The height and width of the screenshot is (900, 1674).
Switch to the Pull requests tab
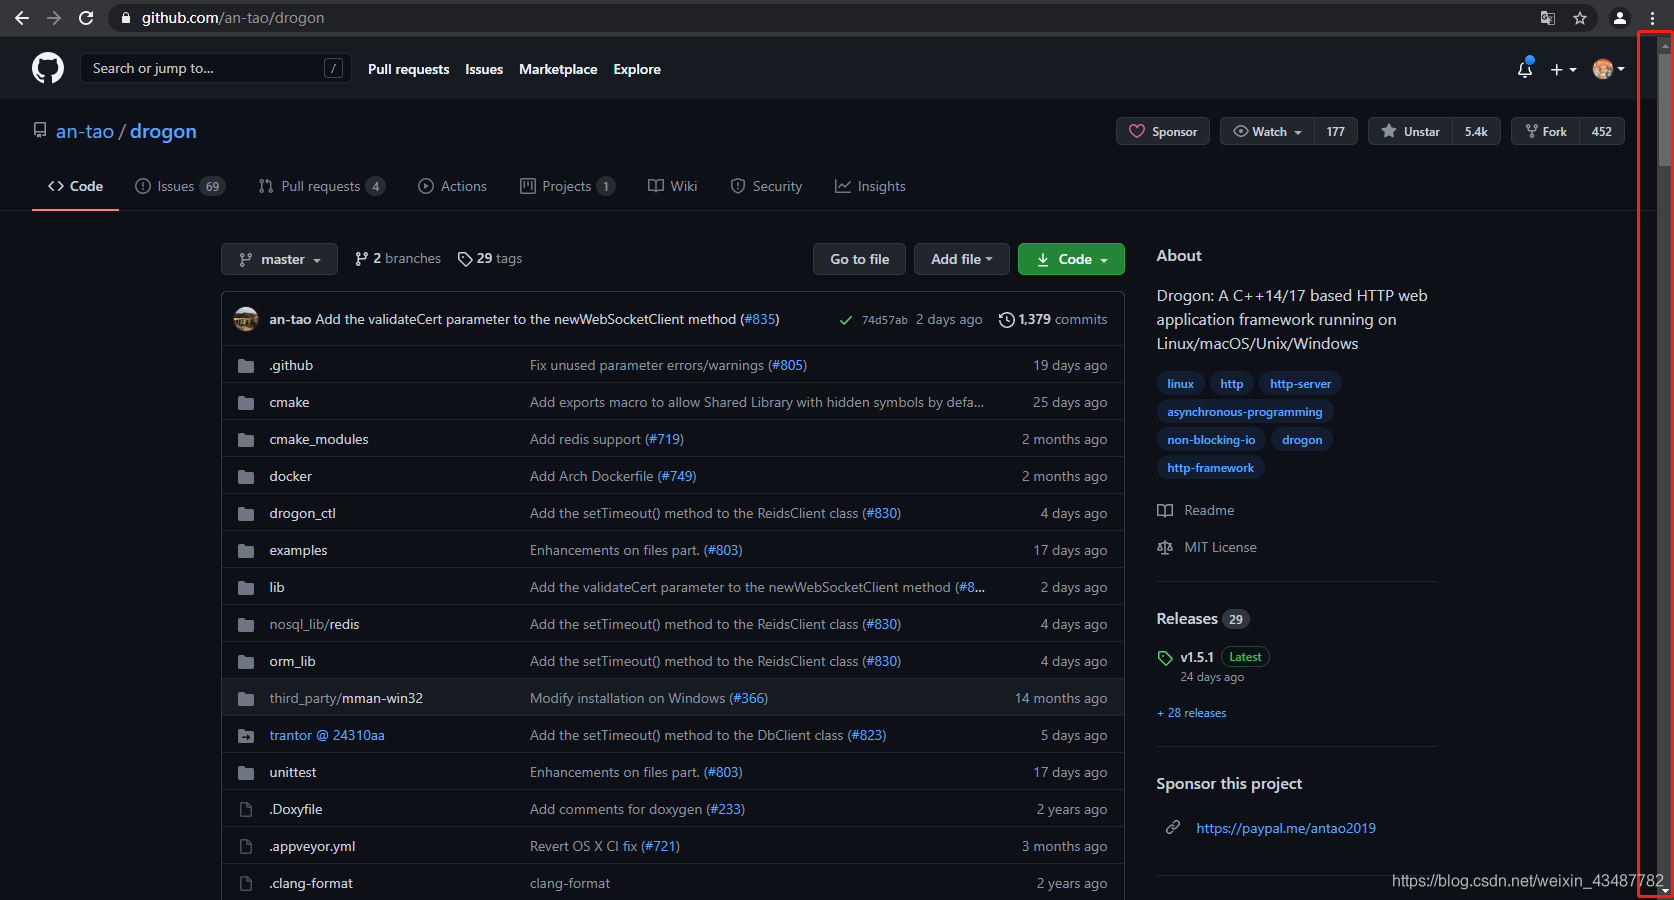pyautogui.click(x=321, y=186)
